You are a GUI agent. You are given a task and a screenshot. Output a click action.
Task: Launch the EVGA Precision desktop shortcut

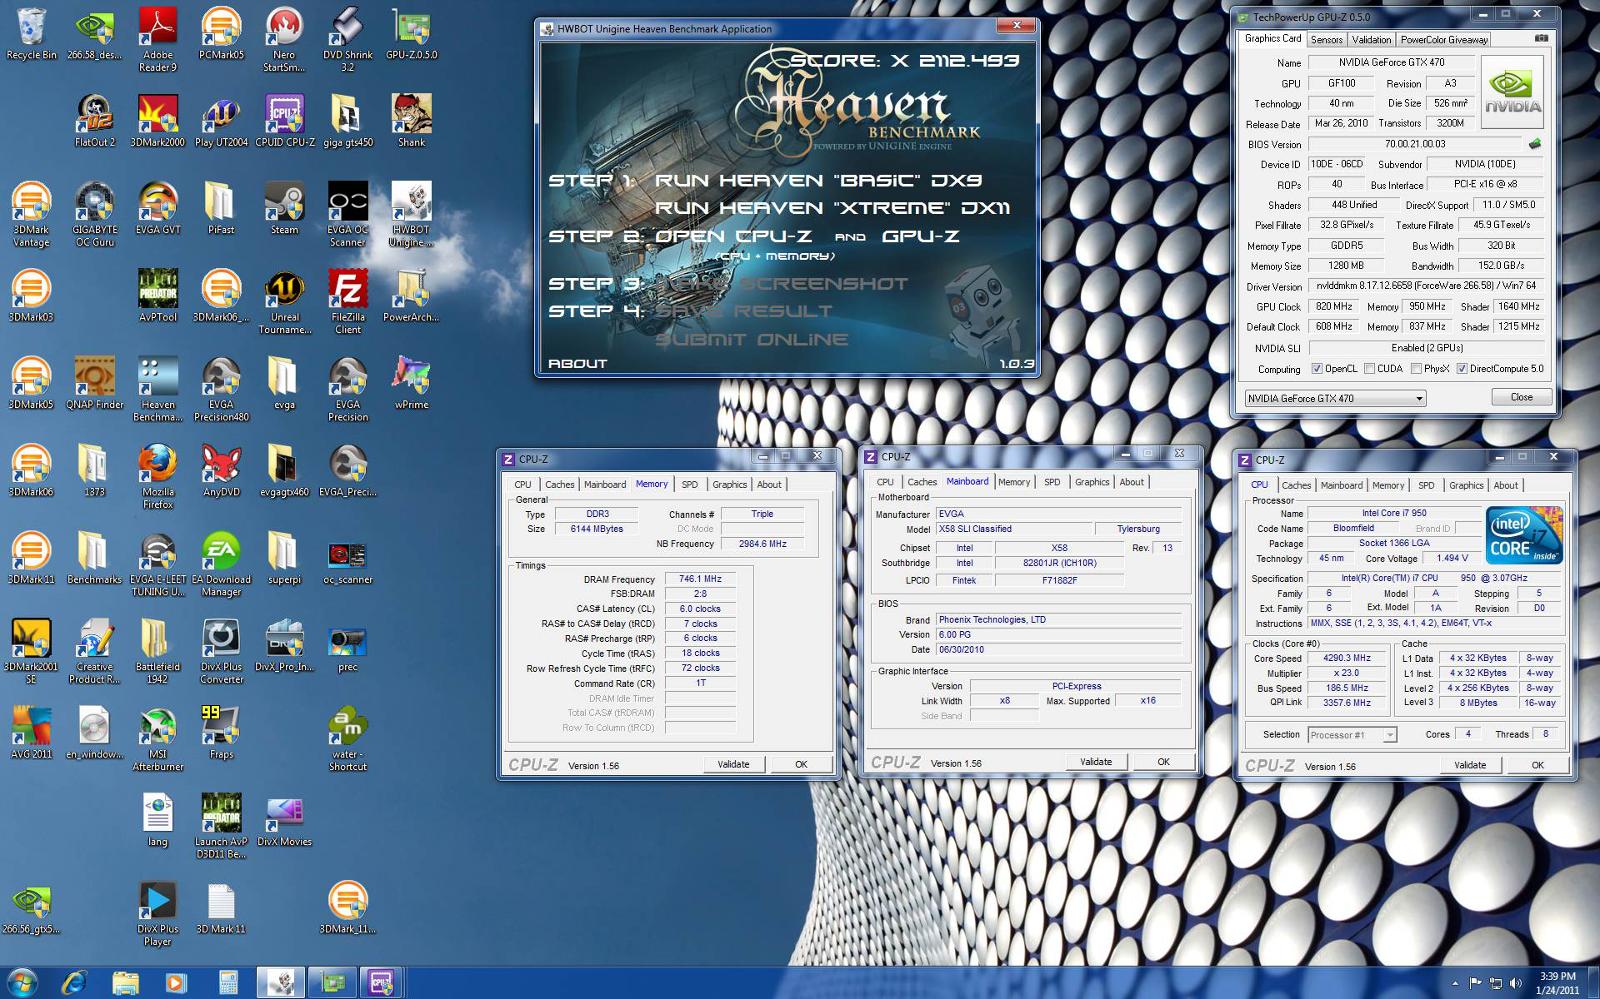pyautogui.click(x=348, y=390)
